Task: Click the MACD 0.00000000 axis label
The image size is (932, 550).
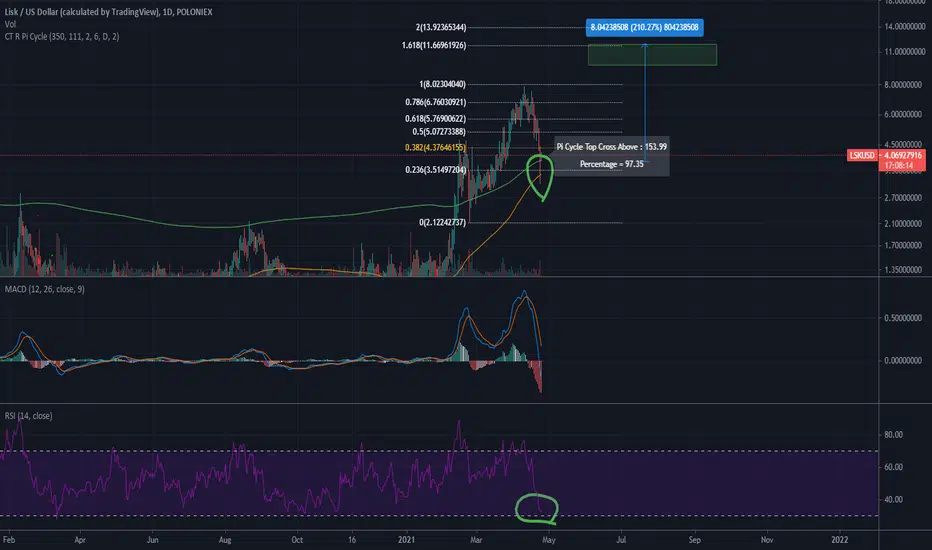Action: pyautogui.click(x=905, y=360)
